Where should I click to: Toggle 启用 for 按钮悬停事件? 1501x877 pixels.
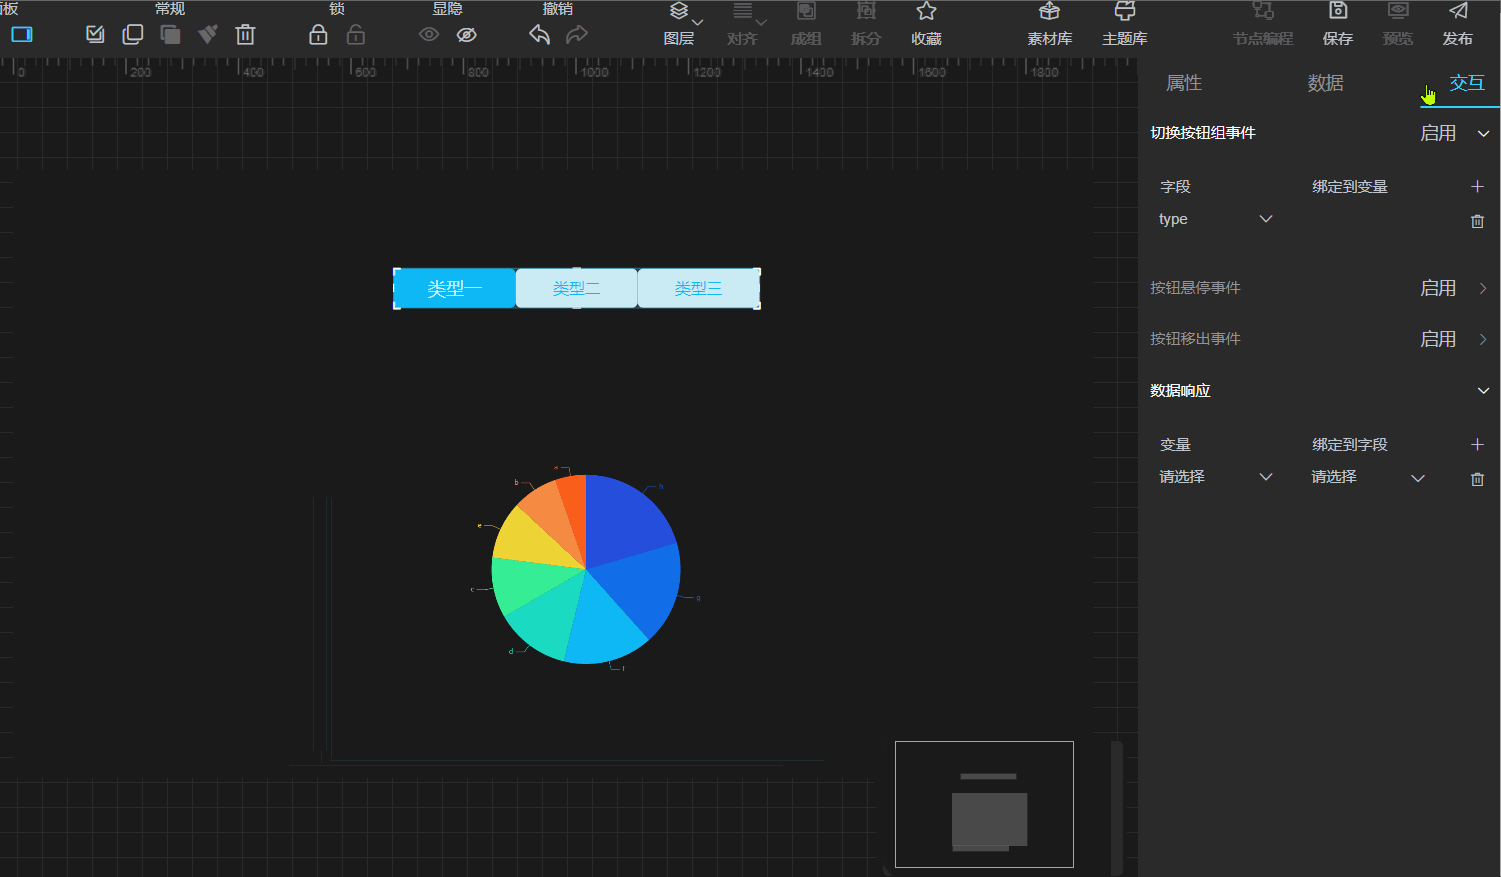1438,288
